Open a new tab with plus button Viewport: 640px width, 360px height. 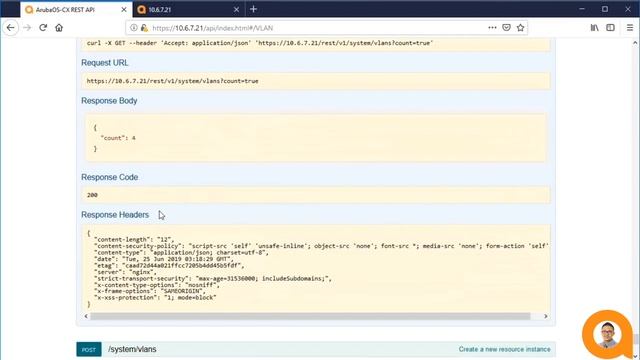point(253,9)
